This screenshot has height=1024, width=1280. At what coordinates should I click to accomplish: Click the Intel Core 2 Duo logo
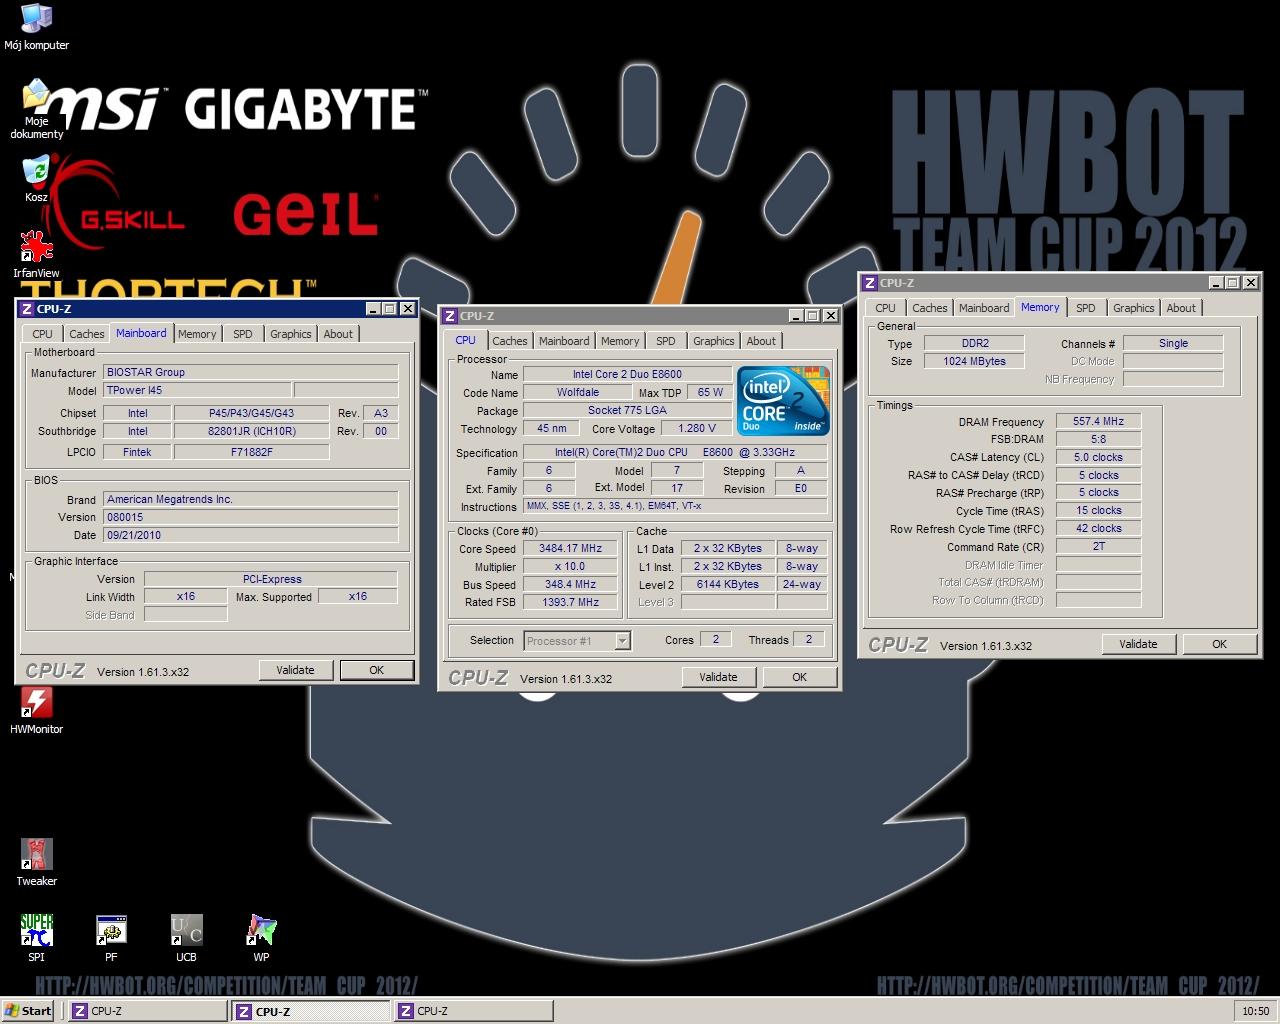(x=783, y=401)
